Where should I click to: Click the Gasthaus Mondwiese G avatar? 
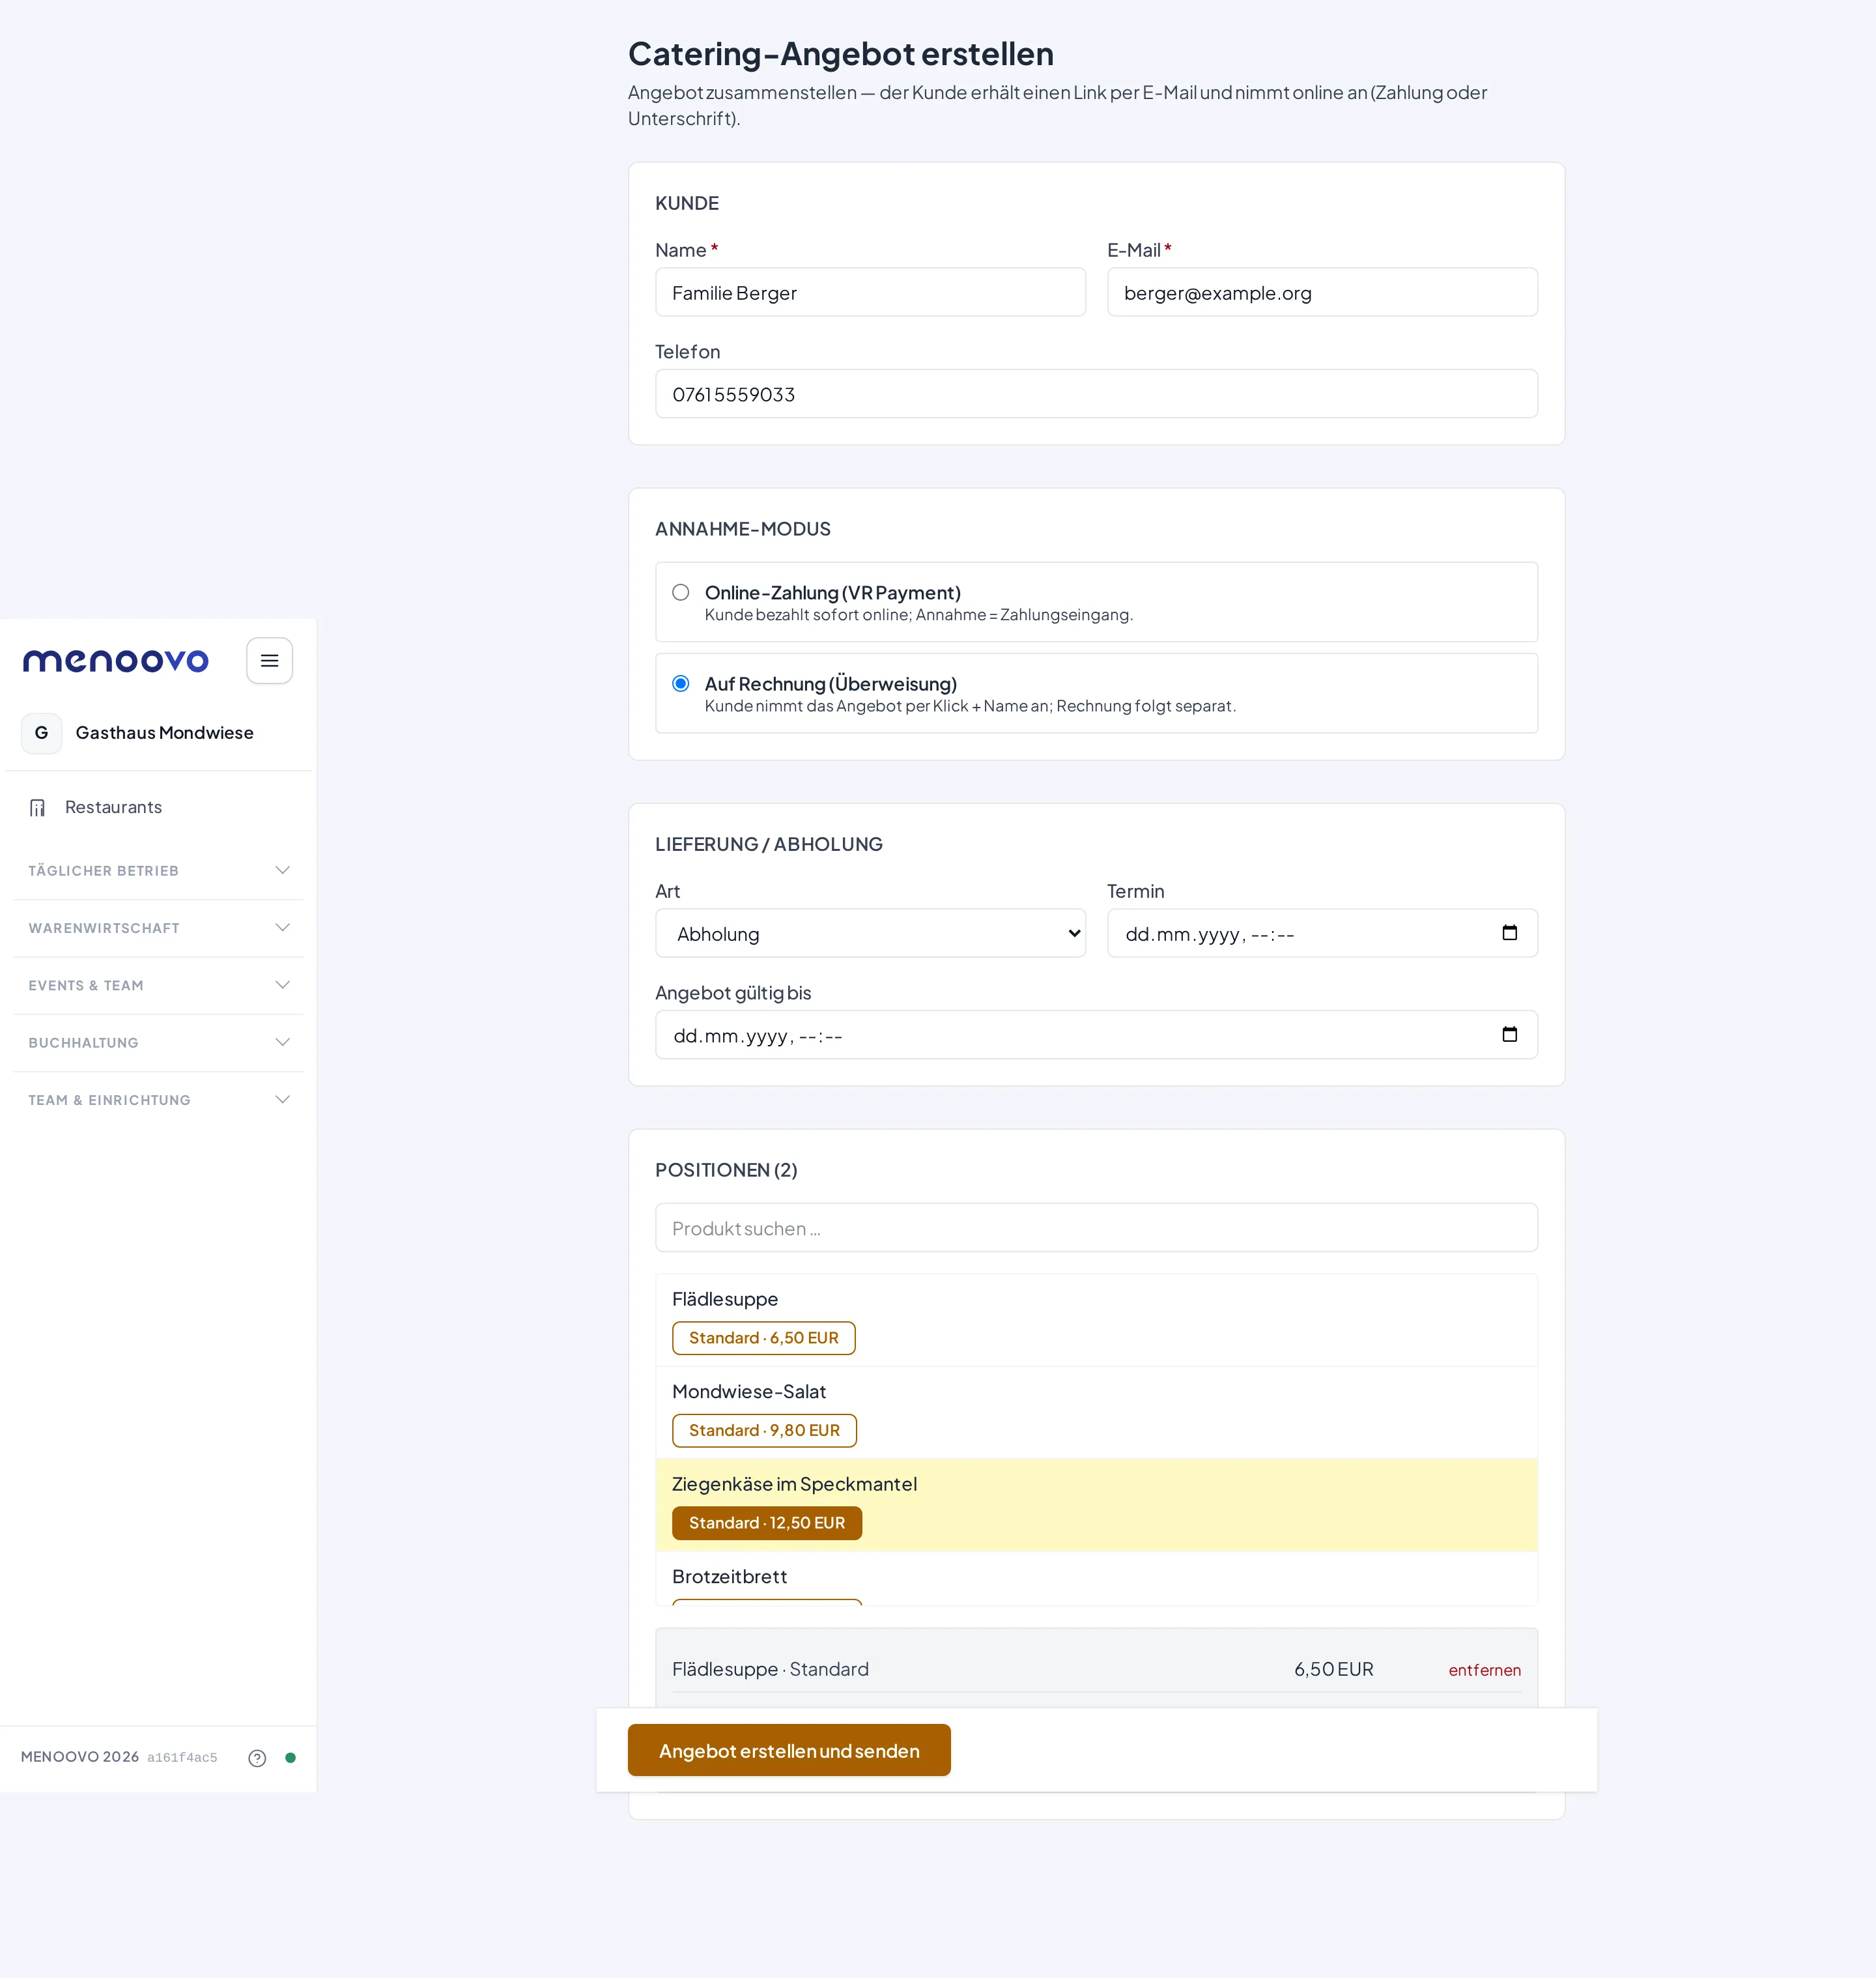pyautogui.click(x=41, y=733)
